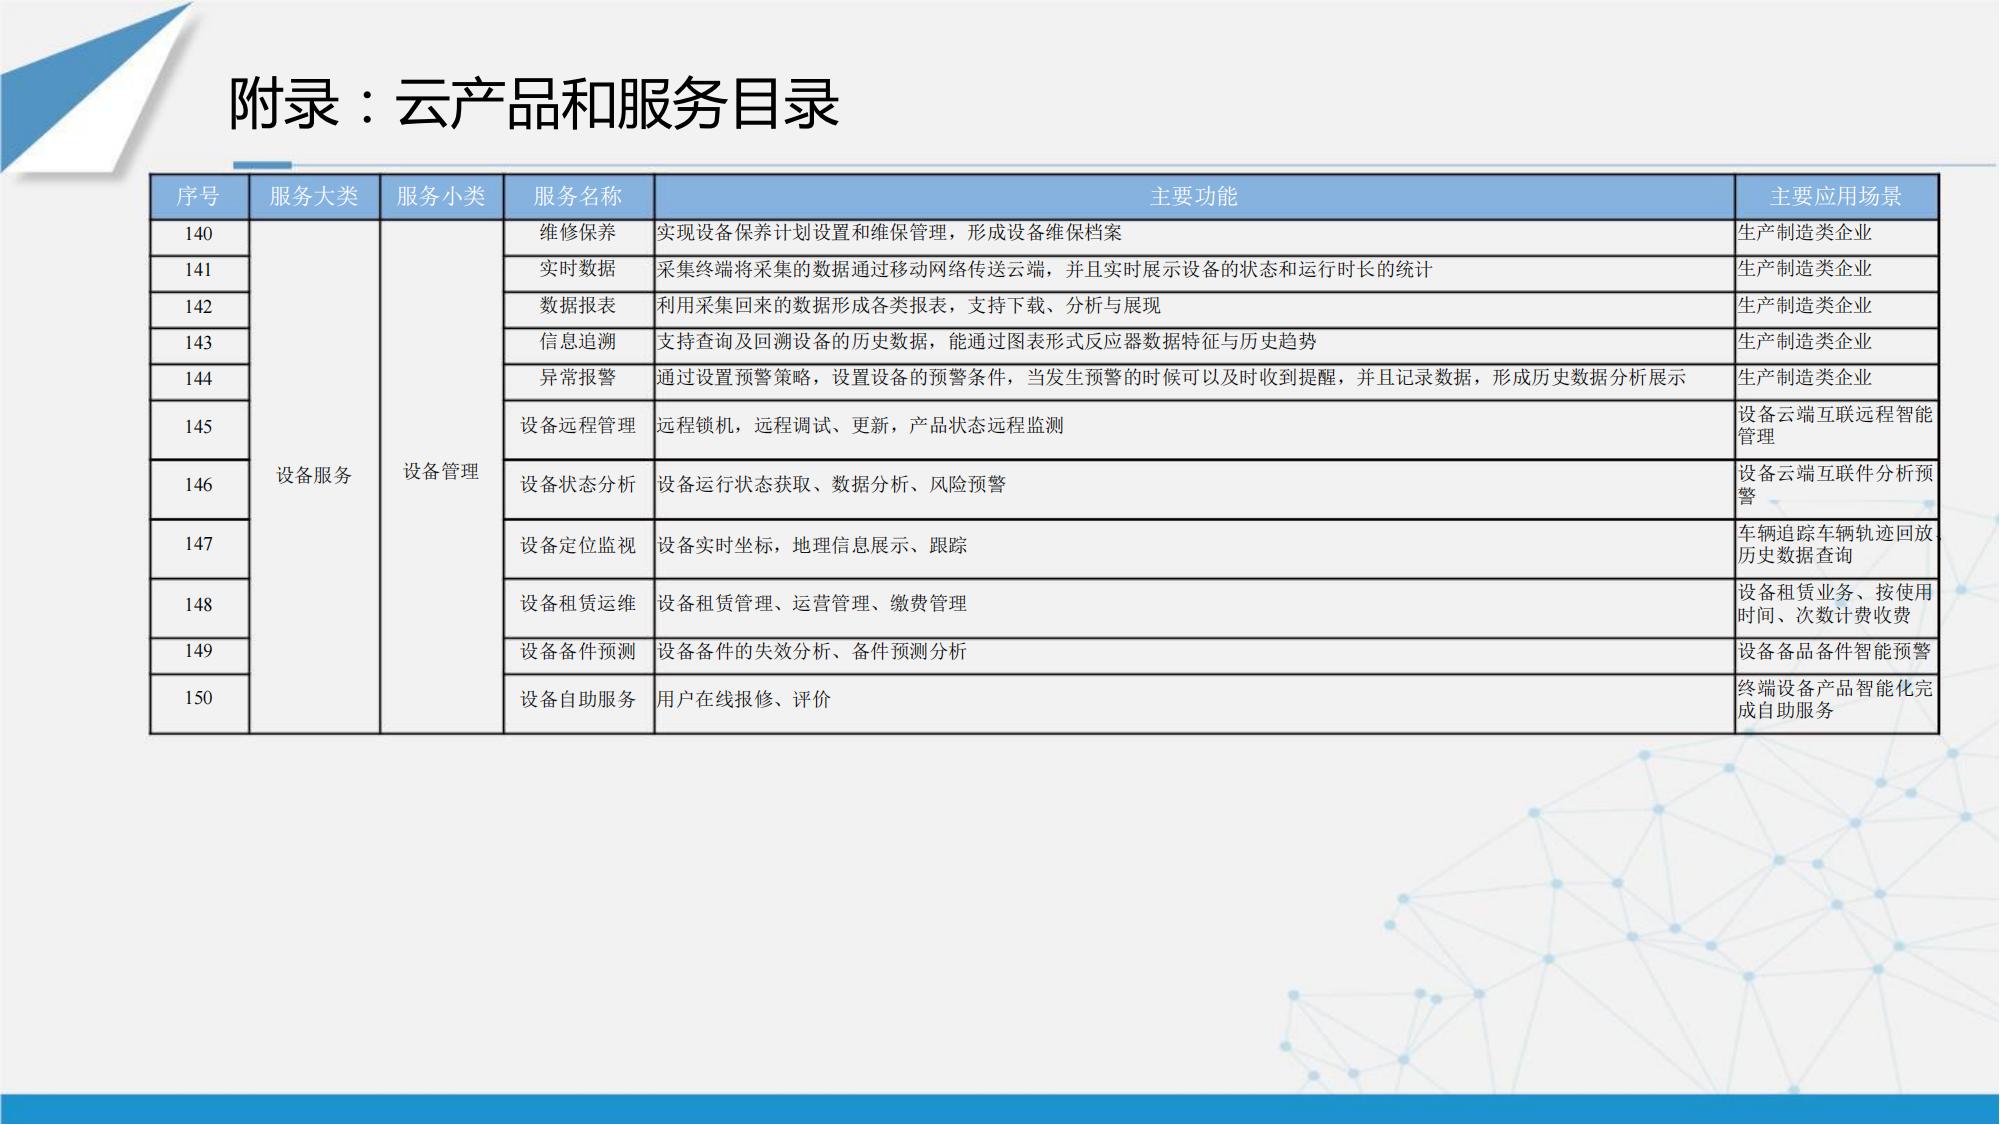Image resolution: width=2000 pixels, height=1125 pixels.
Task: Select the 序号 column header
Action: pos(198,196)
